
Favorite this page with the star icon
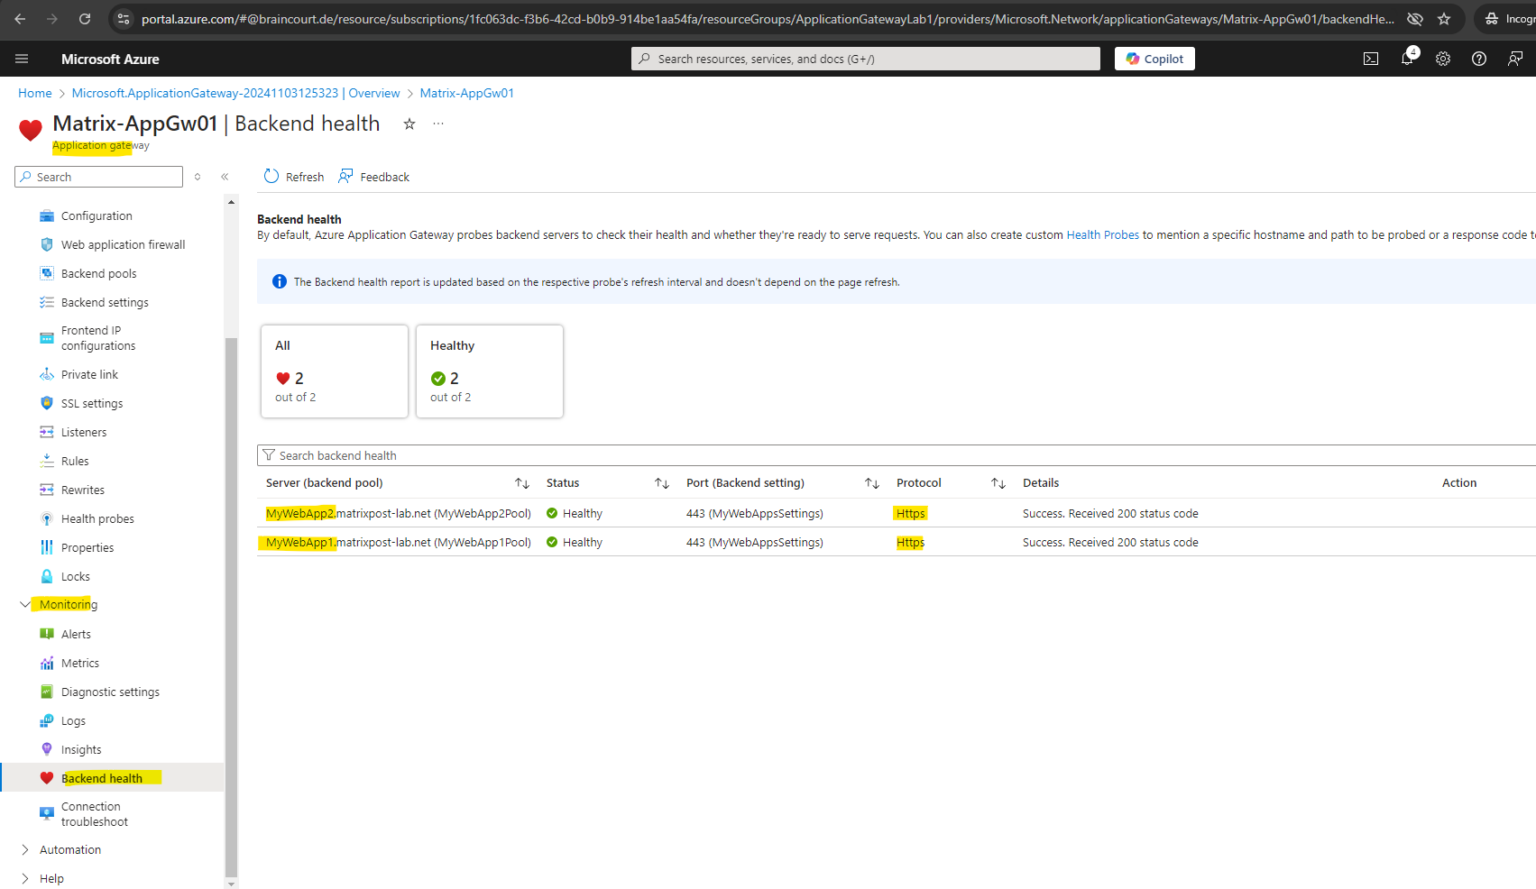click(x=409, y=124)
